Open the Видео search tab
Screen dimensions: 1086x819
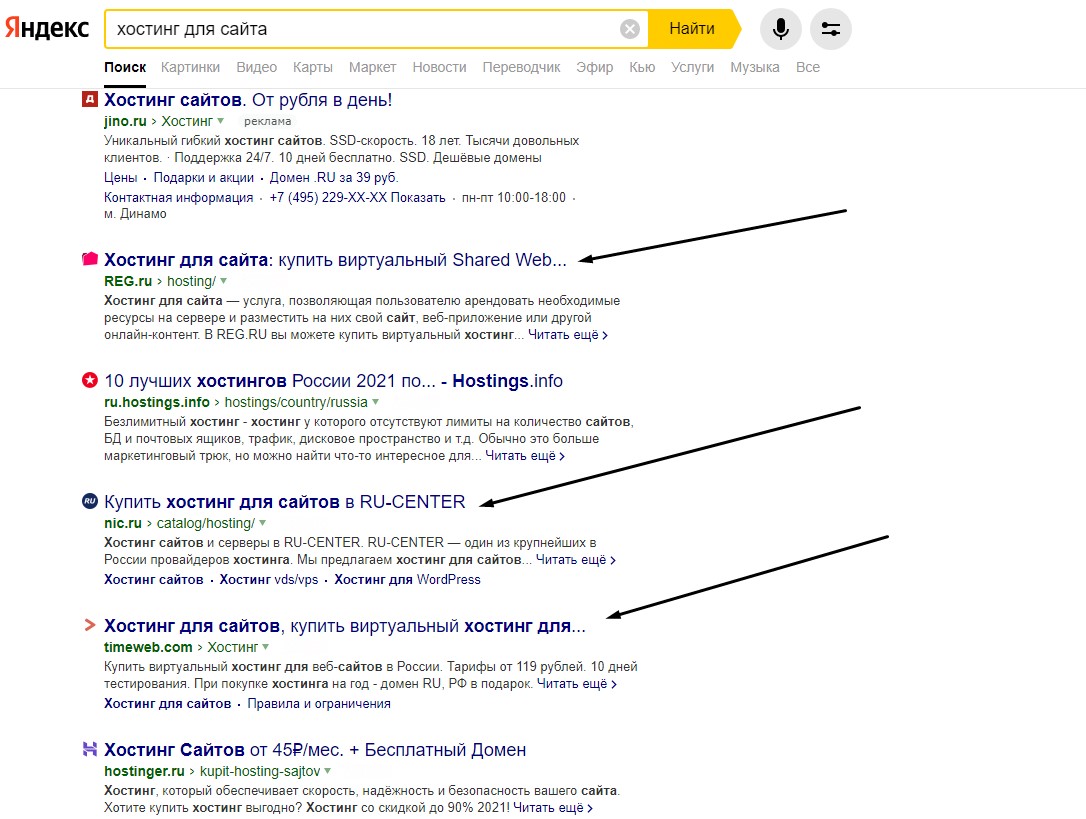[256, 67]
